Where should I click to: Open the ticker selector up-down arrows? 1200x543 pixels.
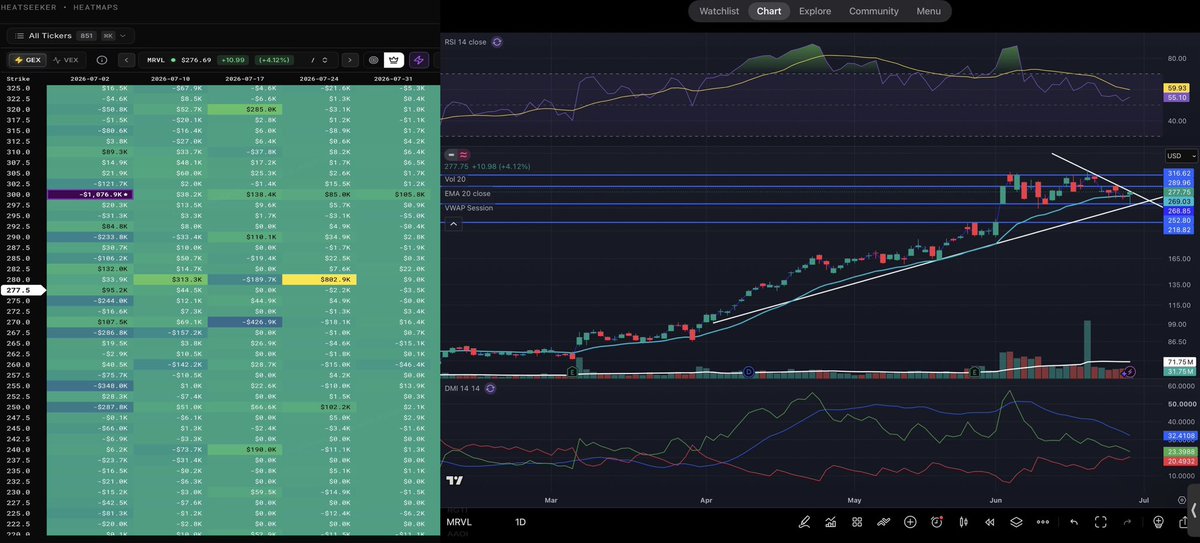tap(324, 60)
